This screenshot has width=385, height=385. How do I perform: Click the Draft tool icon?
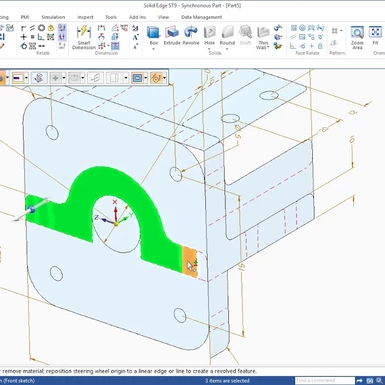click(245, 35)
